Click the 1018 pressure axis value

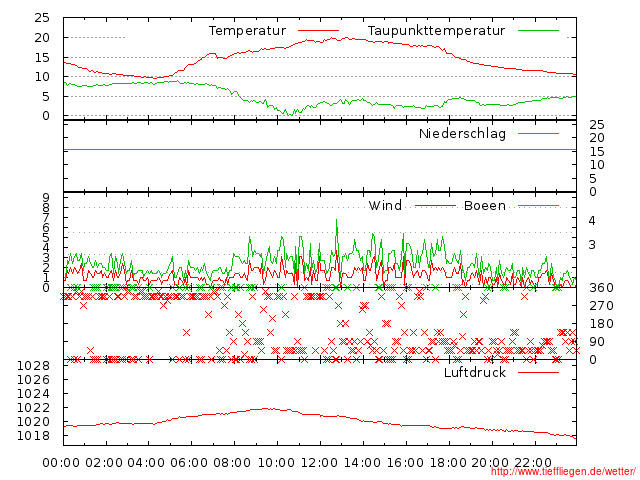pos(33,436)
